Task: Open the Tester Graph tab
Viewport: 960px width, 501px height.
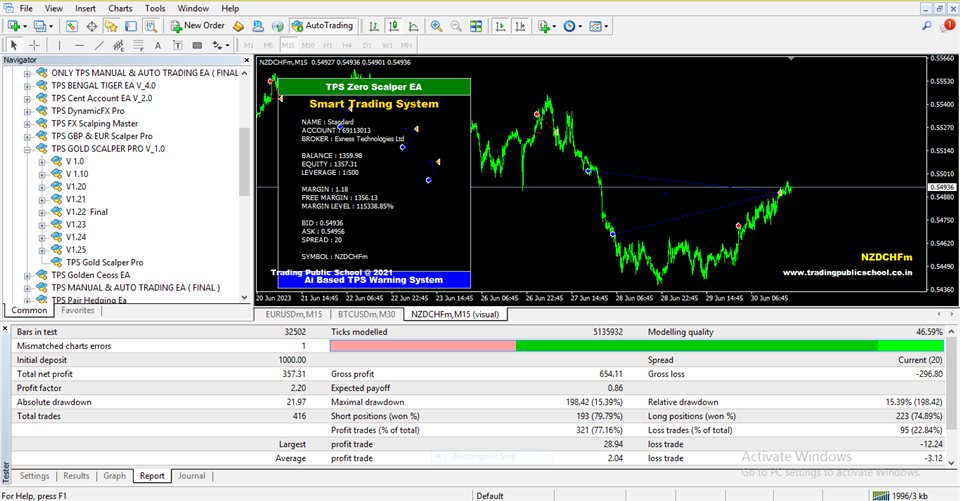Action: tap(114, 476)
